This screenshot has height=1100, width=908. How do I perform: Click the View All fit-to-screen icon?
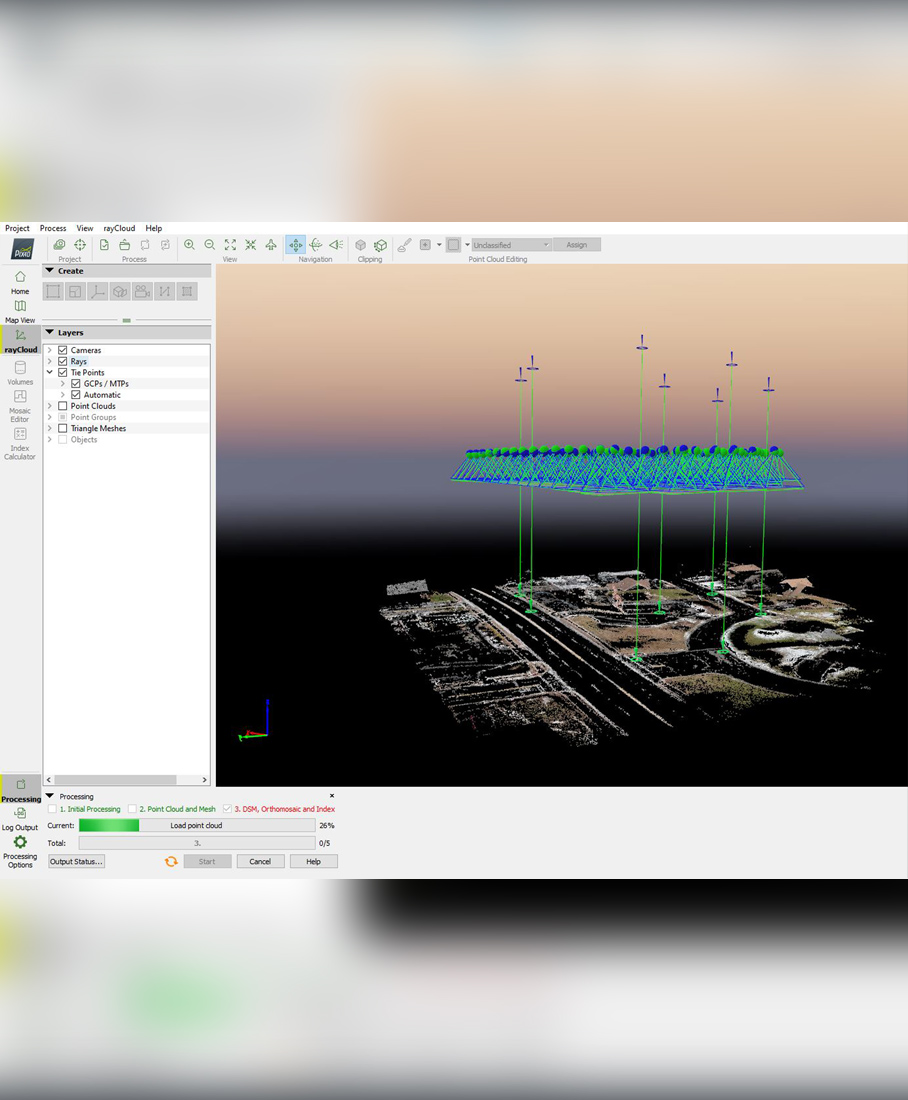(230, 245)
